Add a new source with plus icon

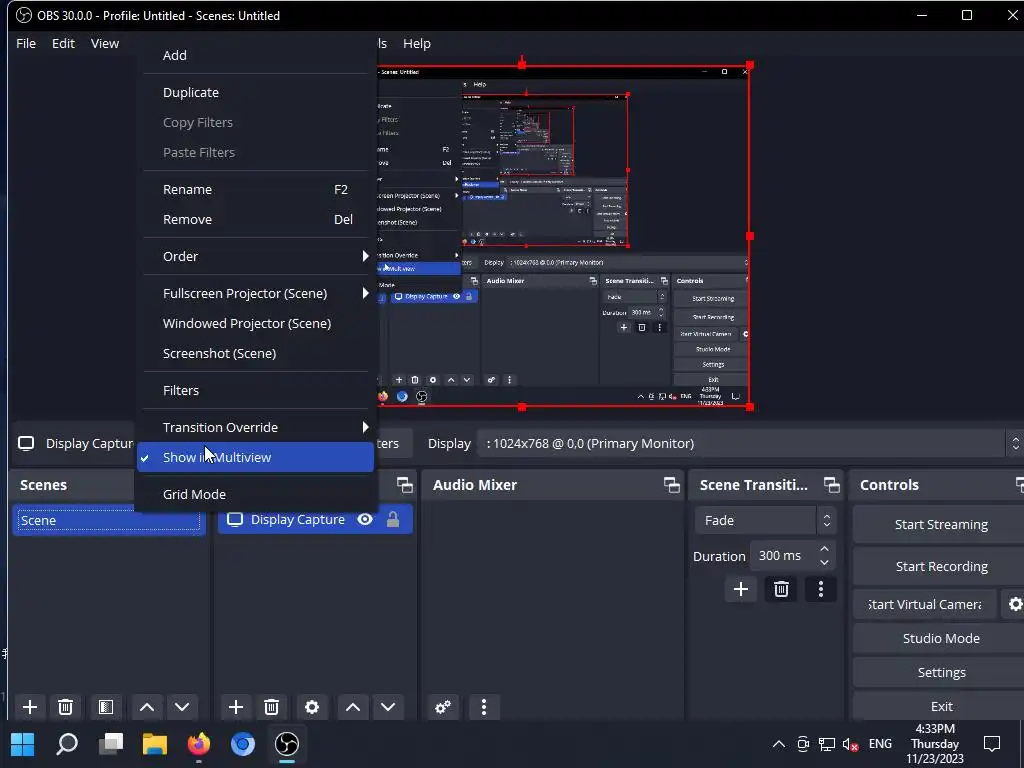(x=236, y=707)
